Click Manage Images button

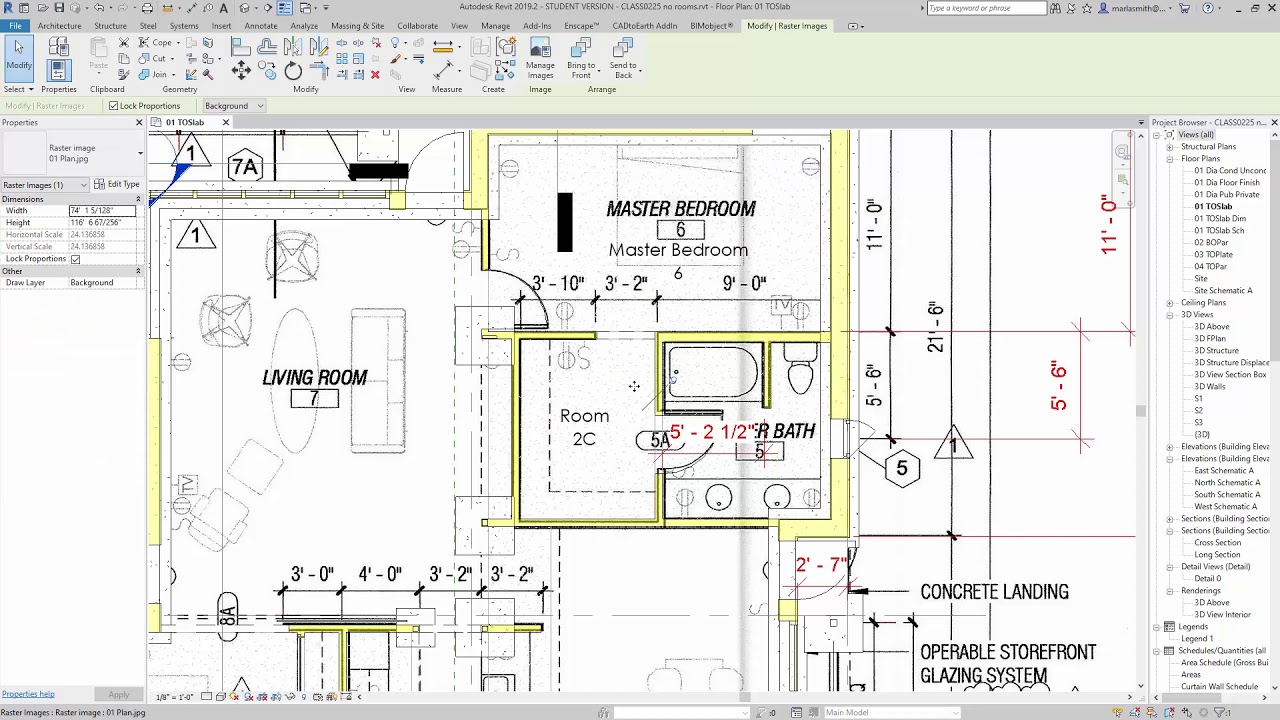540,59
